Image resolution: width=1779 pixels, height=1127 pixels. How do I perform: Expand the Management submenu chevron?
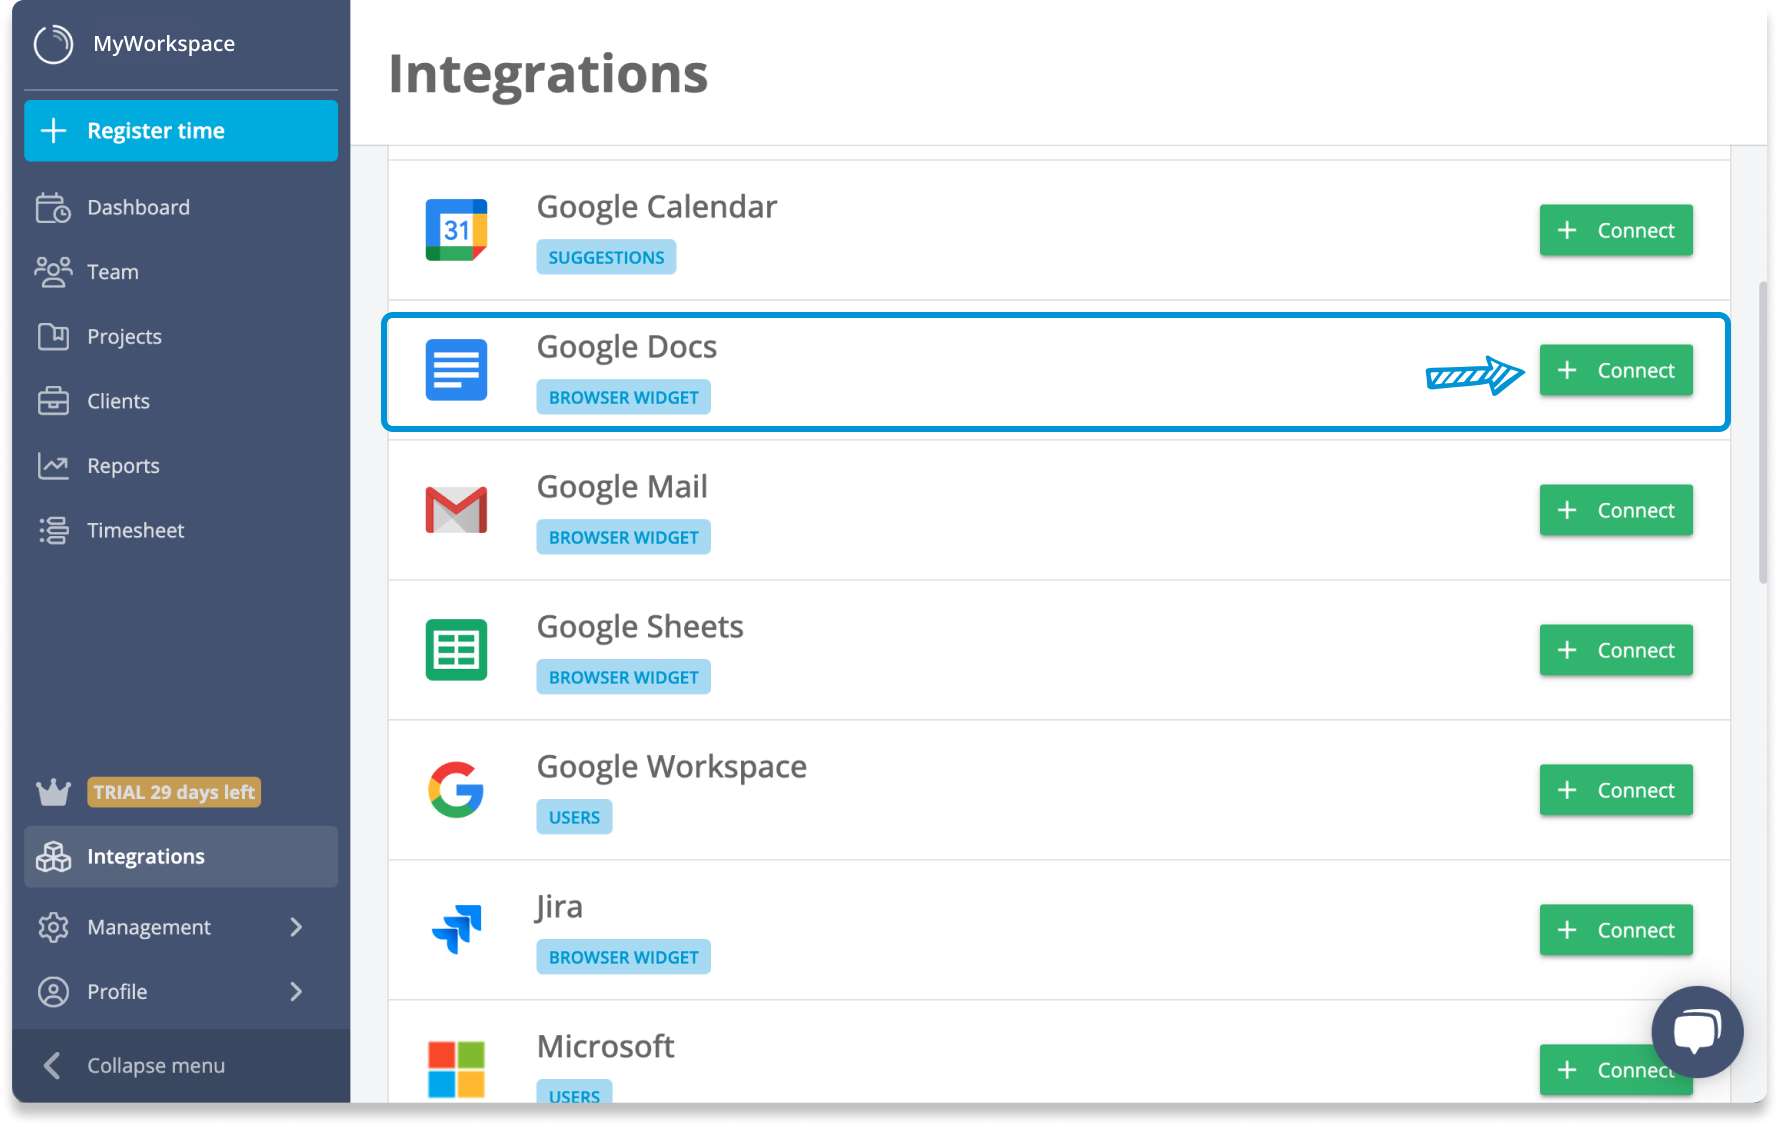[296, 927]
